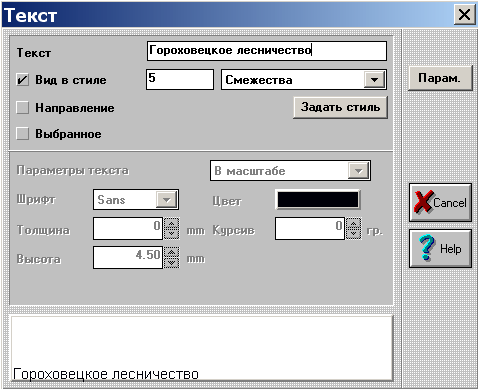Decrease Высота with the down arrow
The height and width of the screenshot is (389, 478).
172,263
